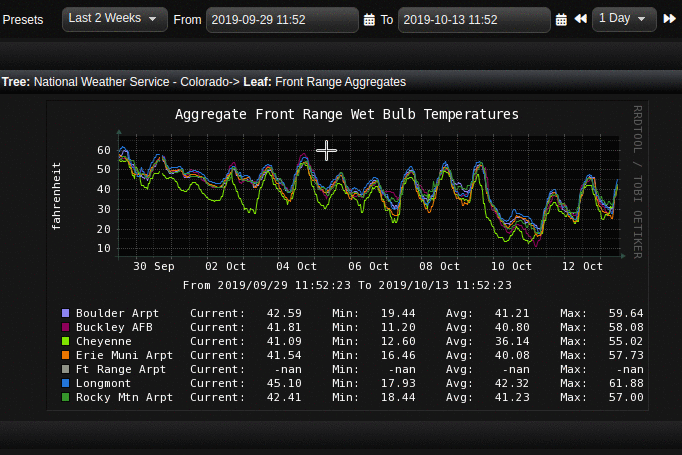682x455 pixels.
Task: Click the 12 Oct x-axis label
Action: click(582, 266)
